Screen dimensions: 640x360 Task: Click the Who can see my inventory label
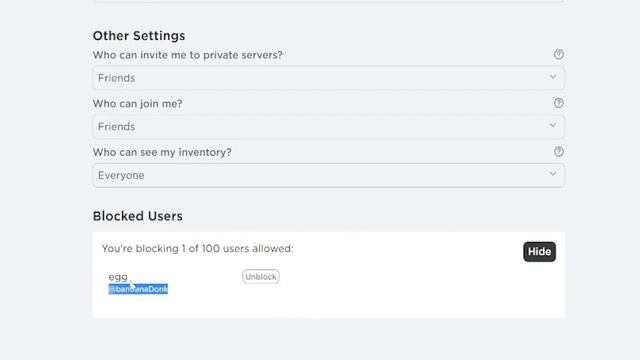(162, 152)
